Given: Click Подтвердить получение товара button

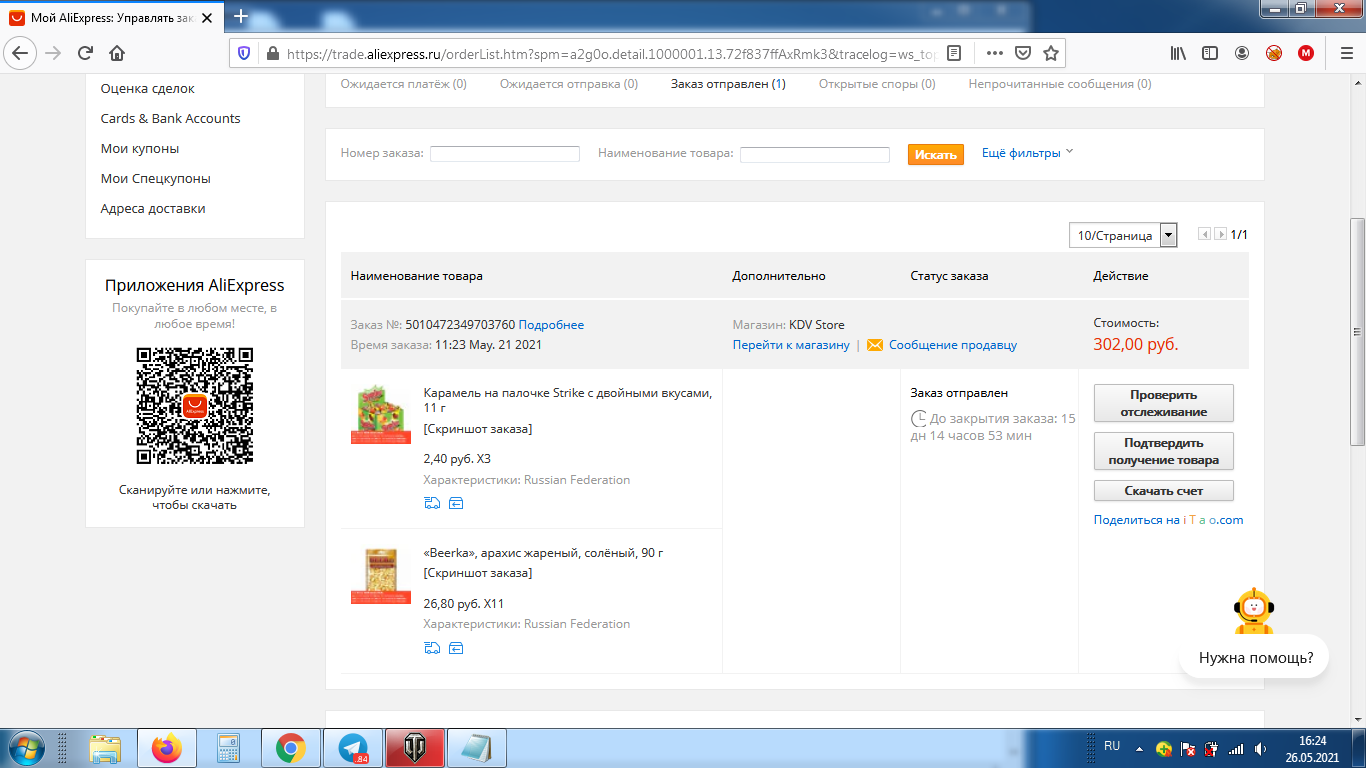Looking at the screenshot, I should (x=1164, y=451).
